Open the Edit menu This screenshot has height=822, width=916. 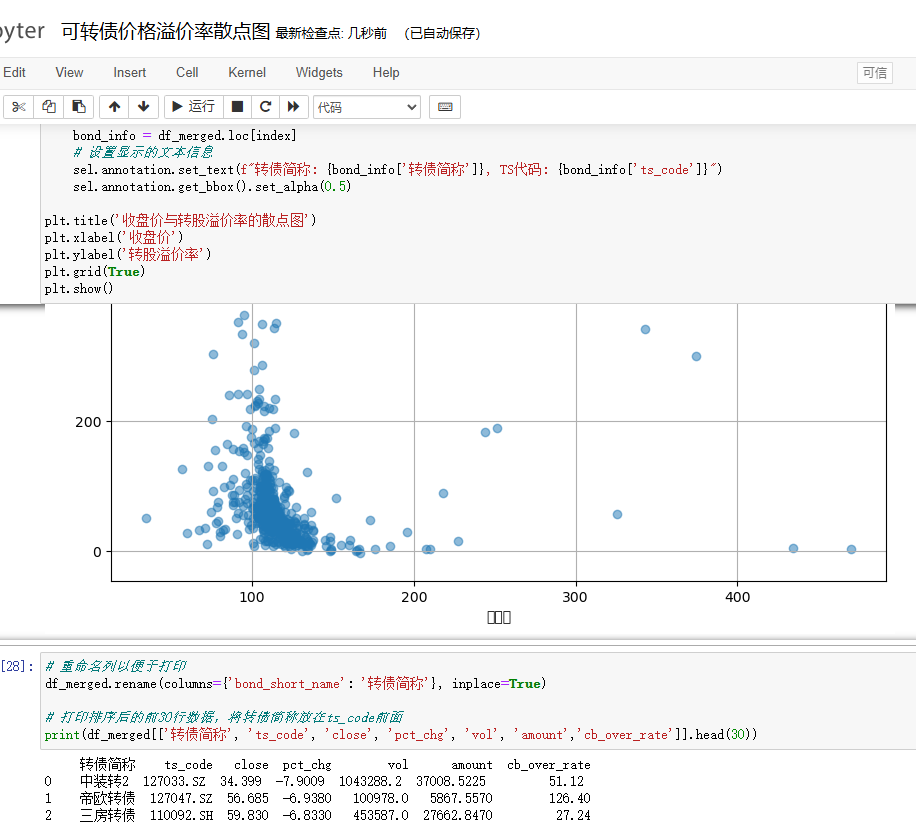coord(14,72)
